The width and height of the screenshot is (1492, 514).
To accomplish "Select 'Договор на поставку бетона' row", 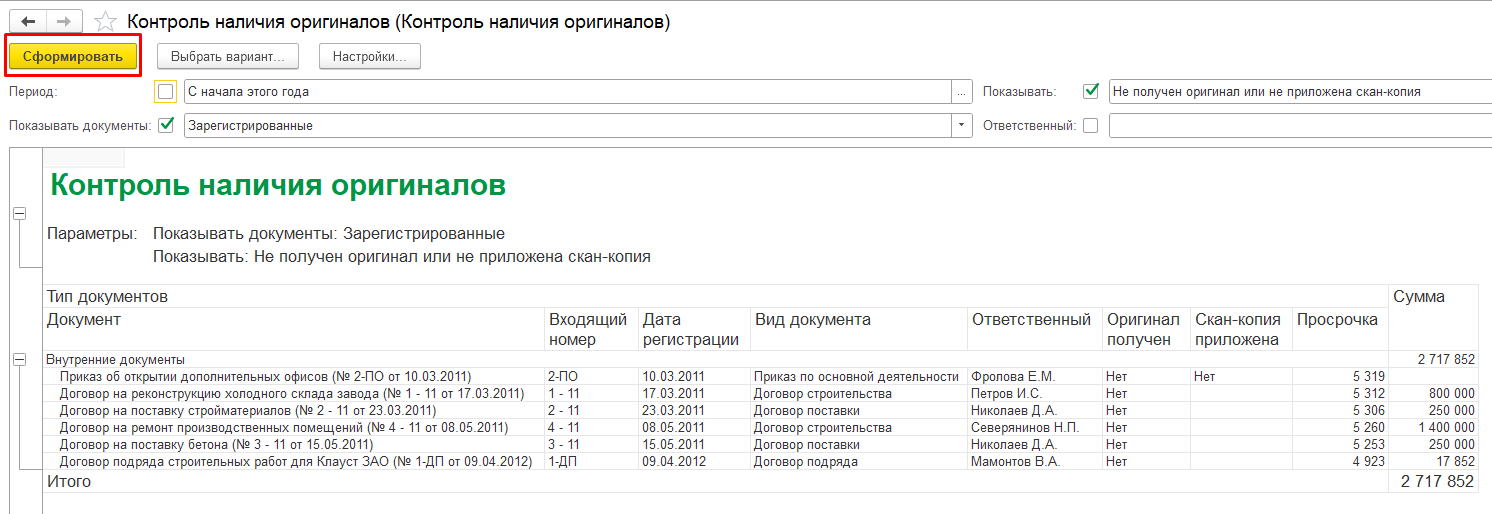I will [761, 444].
